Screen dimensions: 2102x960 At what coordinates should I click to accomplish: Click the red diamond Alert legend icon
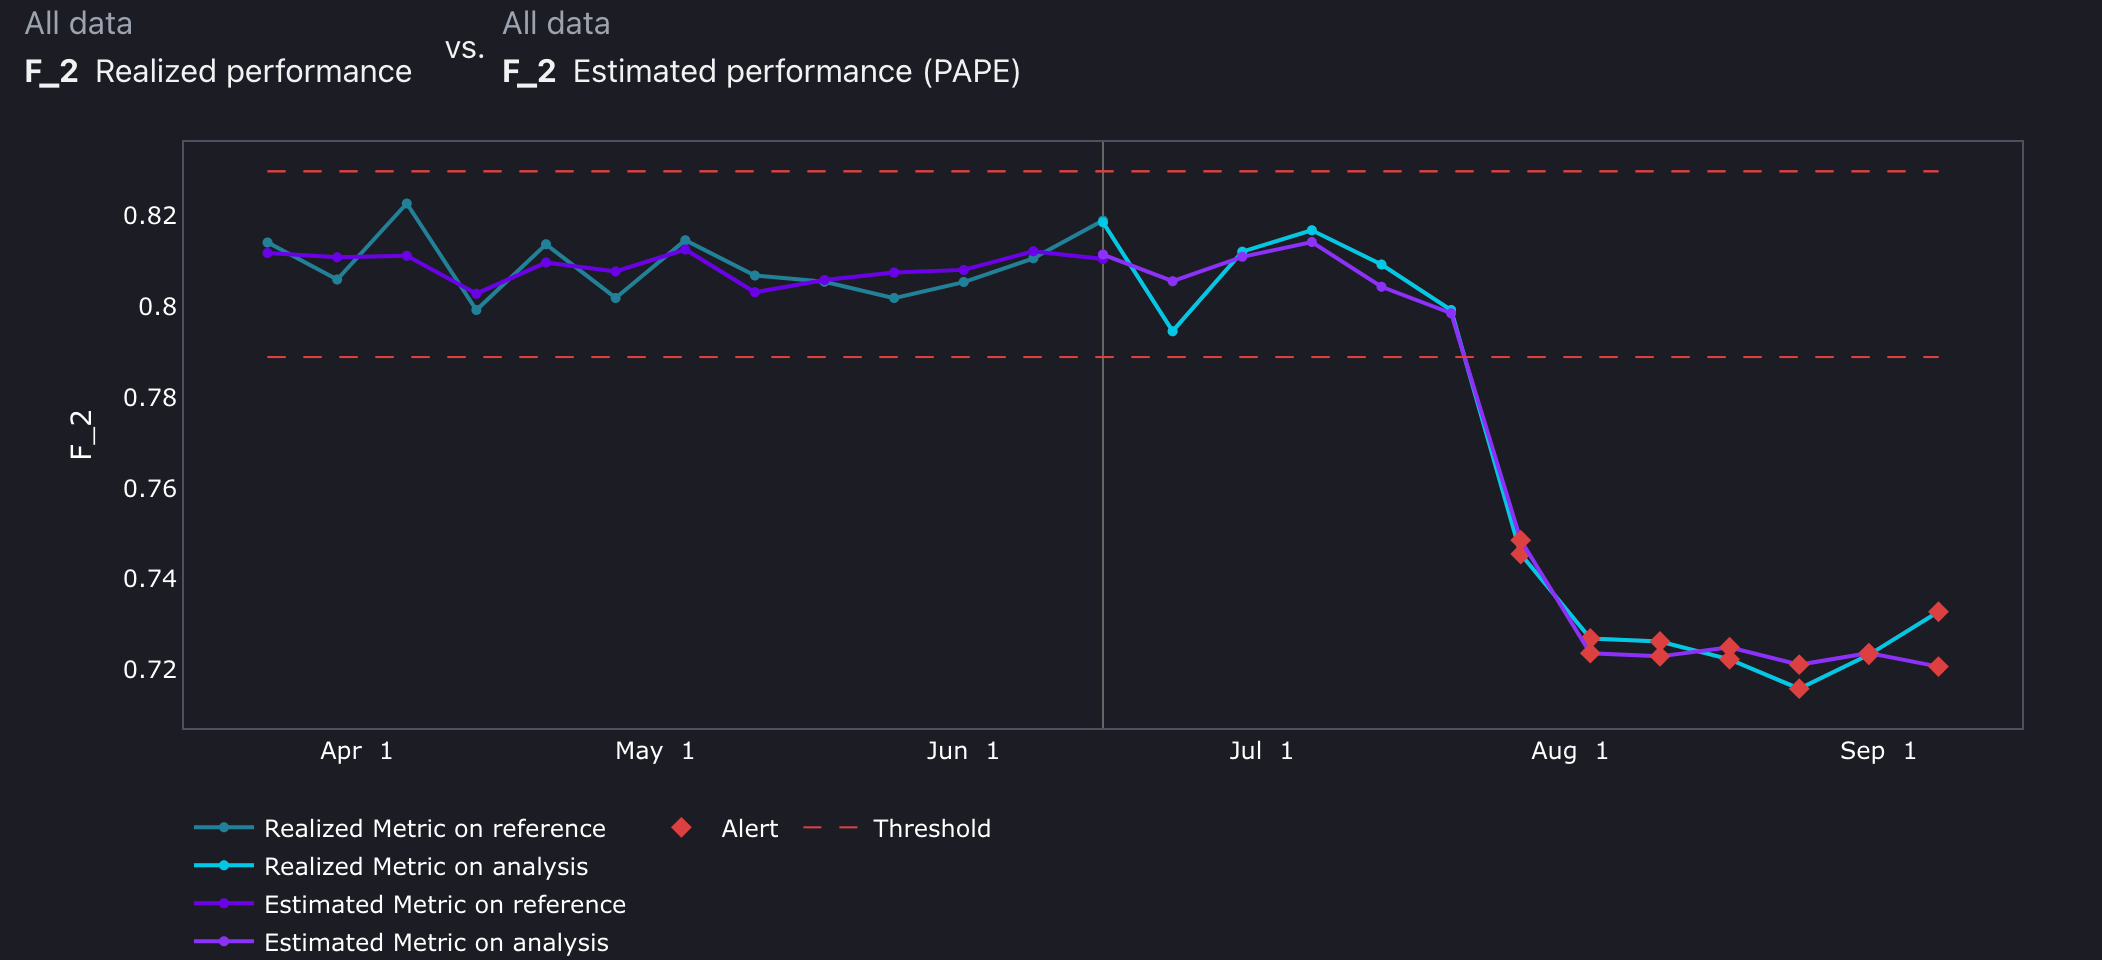[682, 827]
